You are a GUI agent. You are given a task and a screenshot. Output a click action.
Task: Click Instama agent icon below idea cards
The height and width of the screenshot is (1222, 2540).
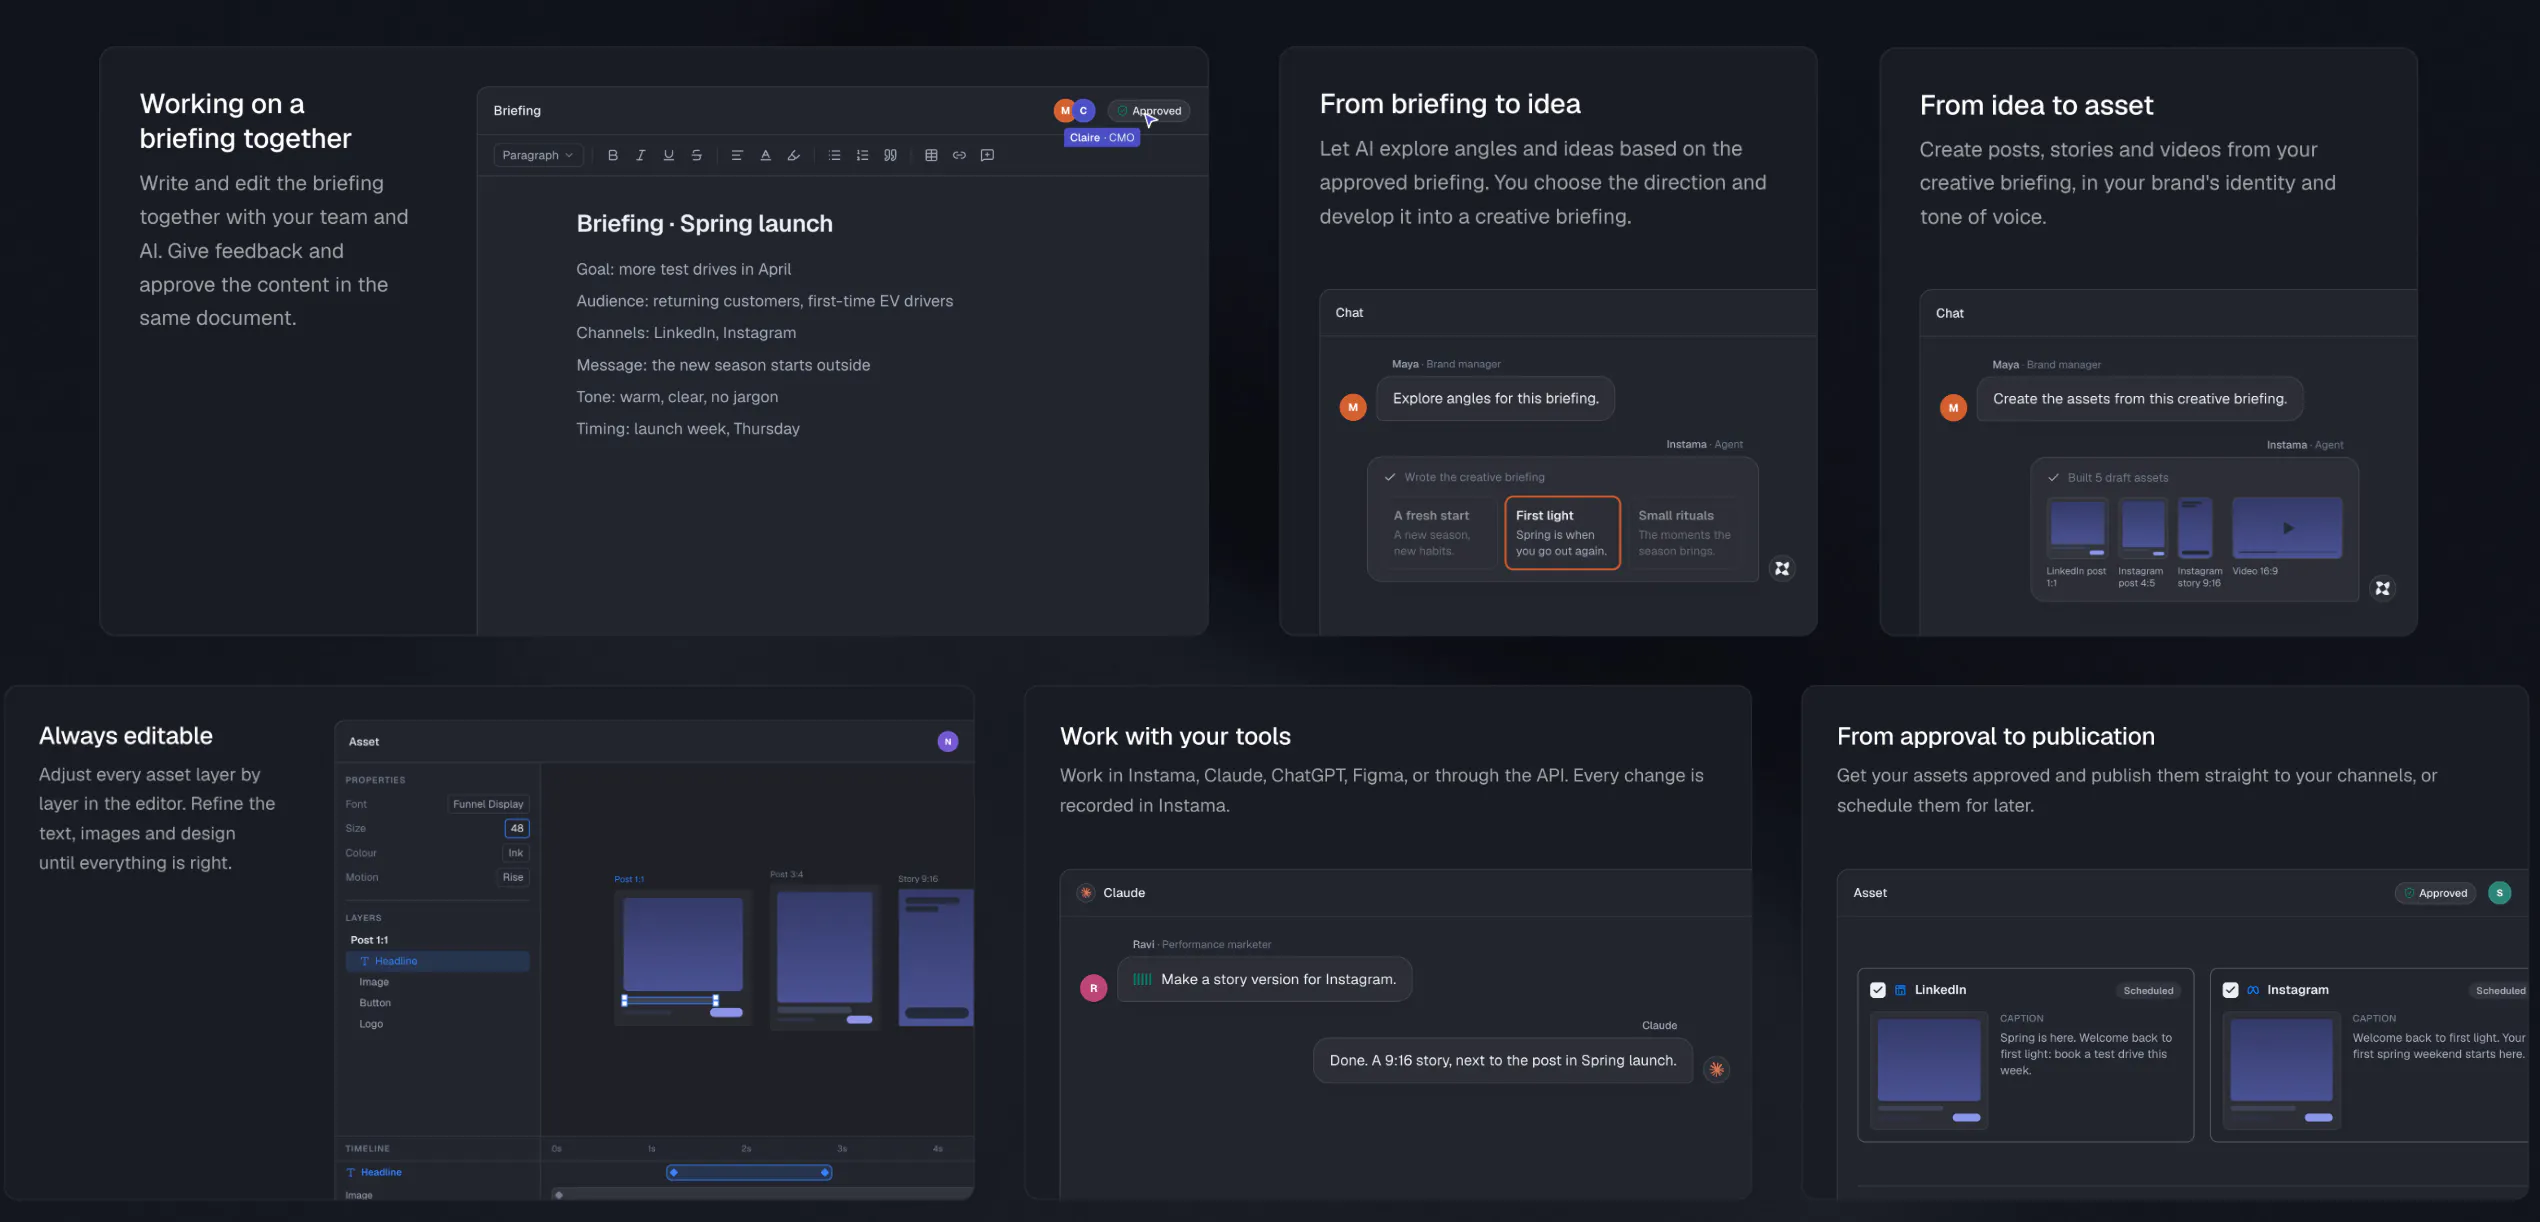1782,568
